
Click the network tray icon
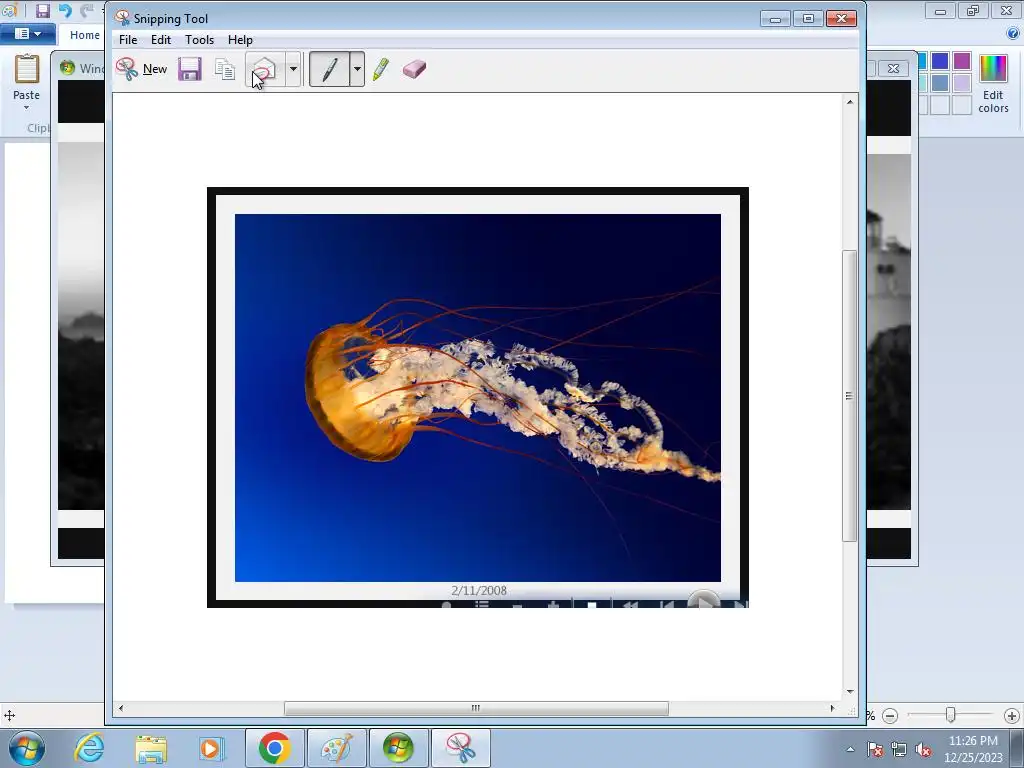pyautogui.click(x=899, y=749)
